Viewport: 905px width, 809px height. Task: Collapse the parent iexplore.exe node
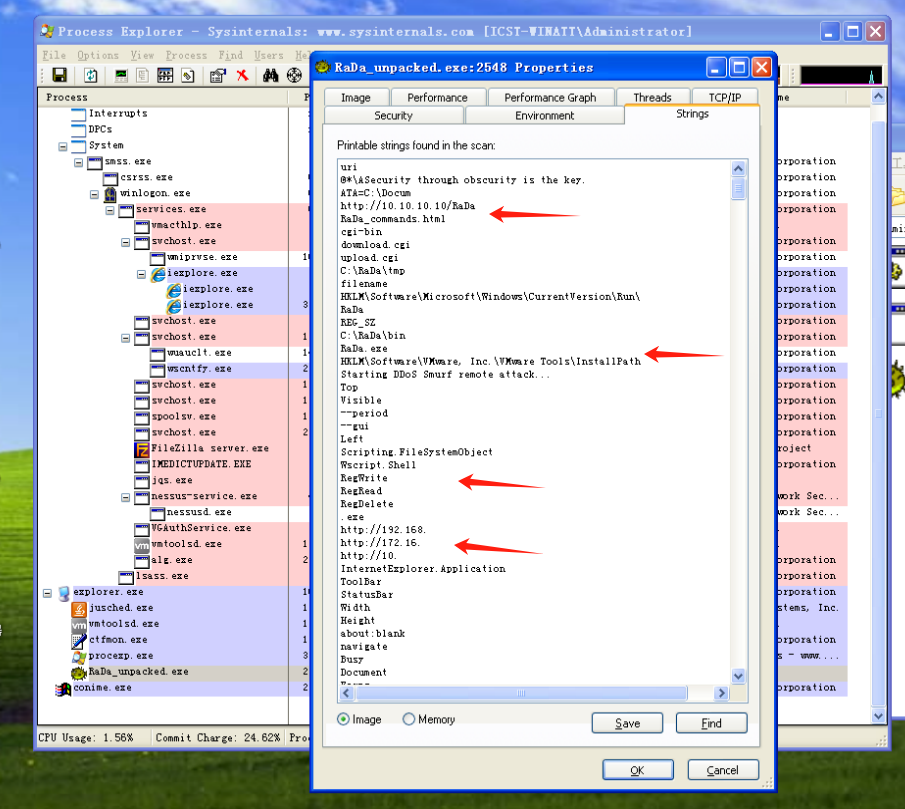click(x=141, y=274)
